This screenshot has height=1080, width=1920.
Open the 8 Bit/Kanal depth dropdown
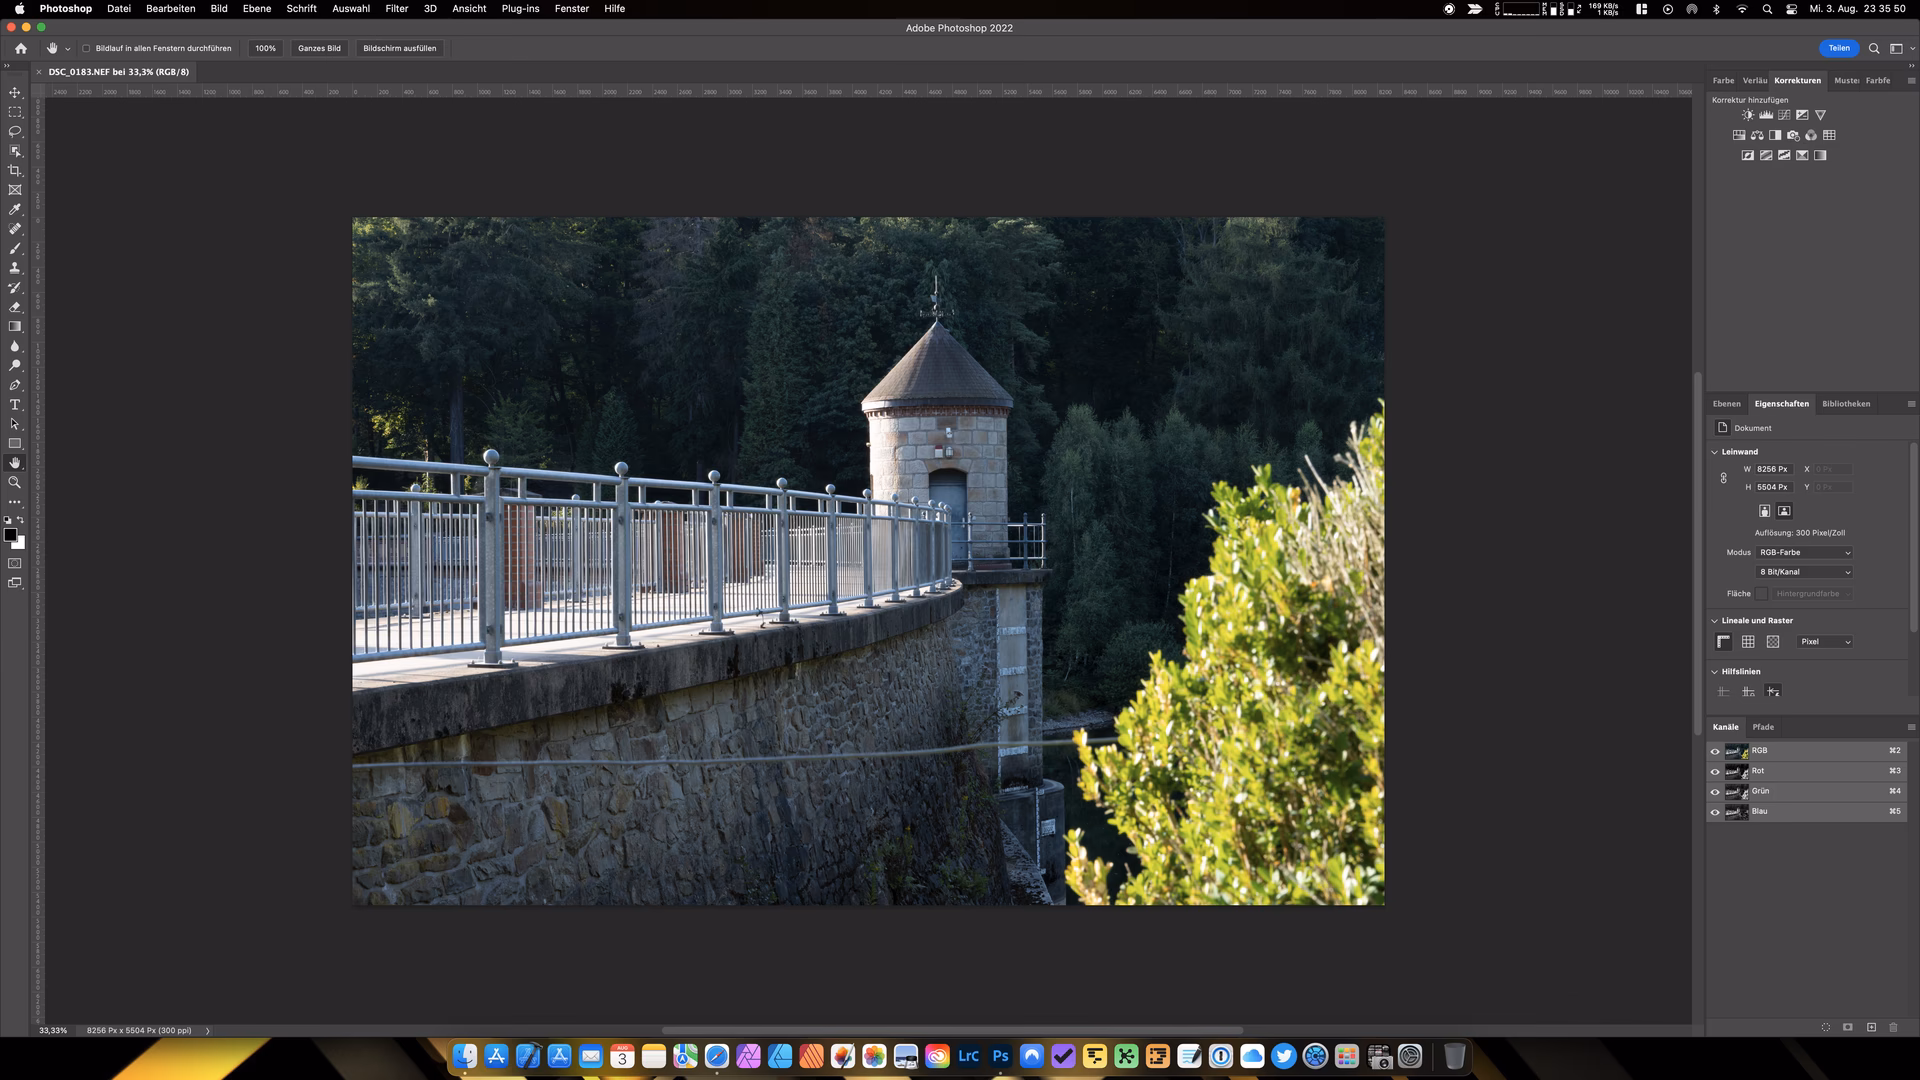click(x=1805, y=572)
